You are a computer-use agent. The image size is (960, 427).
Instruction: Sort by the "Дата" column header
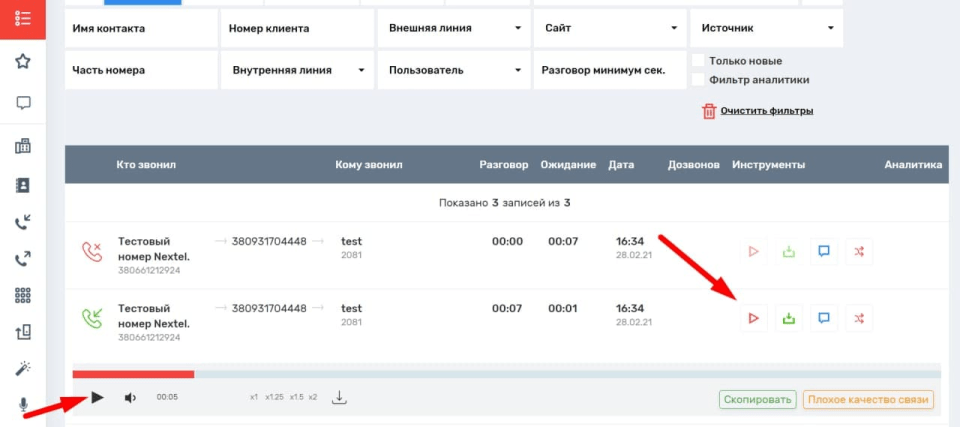(x=620, y=165)
